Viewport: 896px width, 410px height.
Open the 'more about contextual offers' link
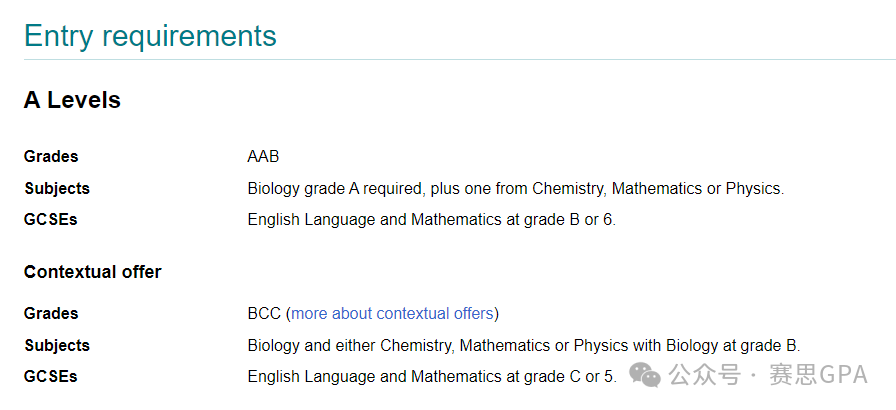click(x=392, y=313)
